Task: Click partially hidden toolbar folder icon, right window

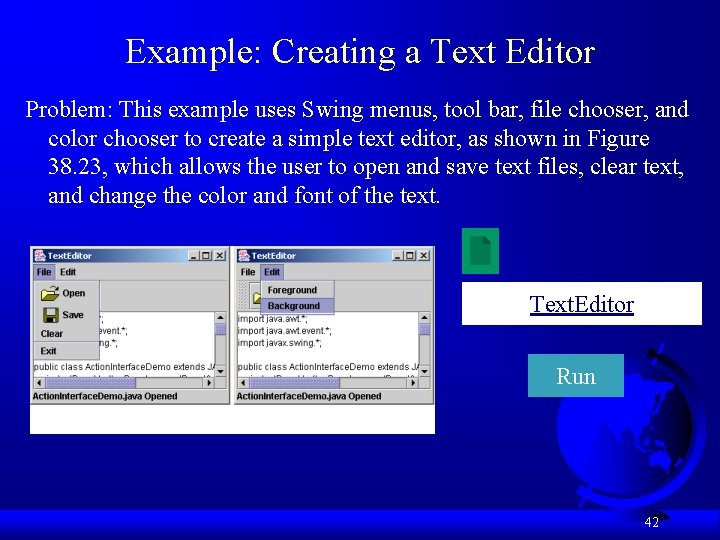Action: pos(255,297)
